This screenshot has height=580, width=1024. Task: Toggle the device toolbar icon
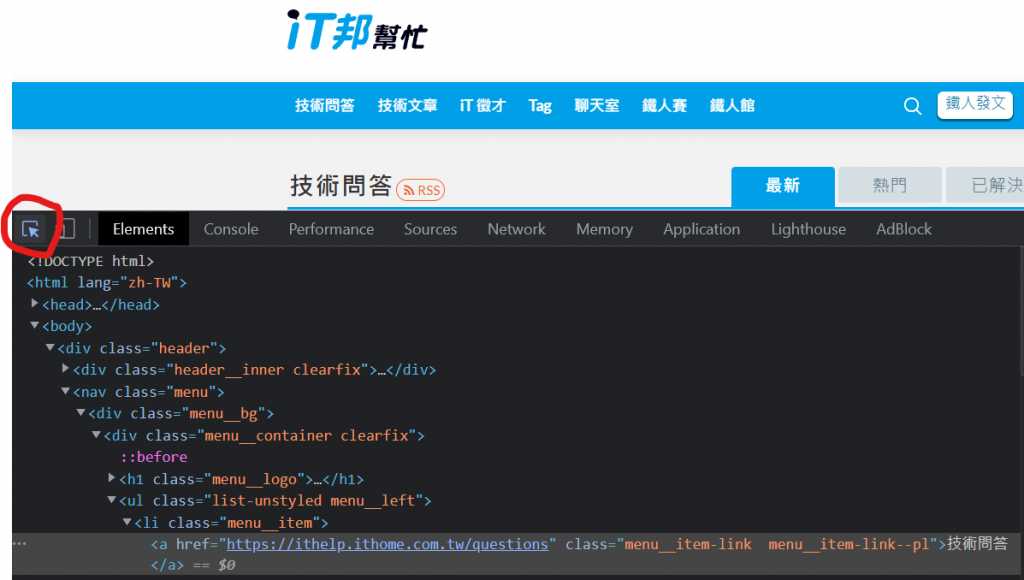(64, 229)
